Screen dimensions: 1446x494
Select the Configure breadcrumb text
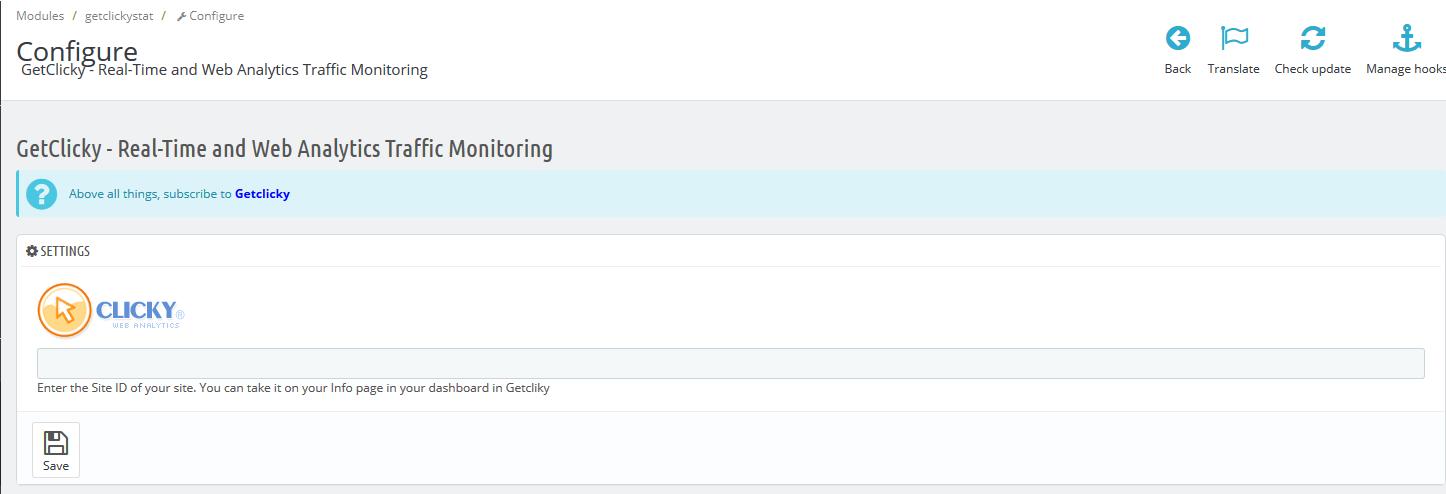pyautogui.click(x=217, y=16)
